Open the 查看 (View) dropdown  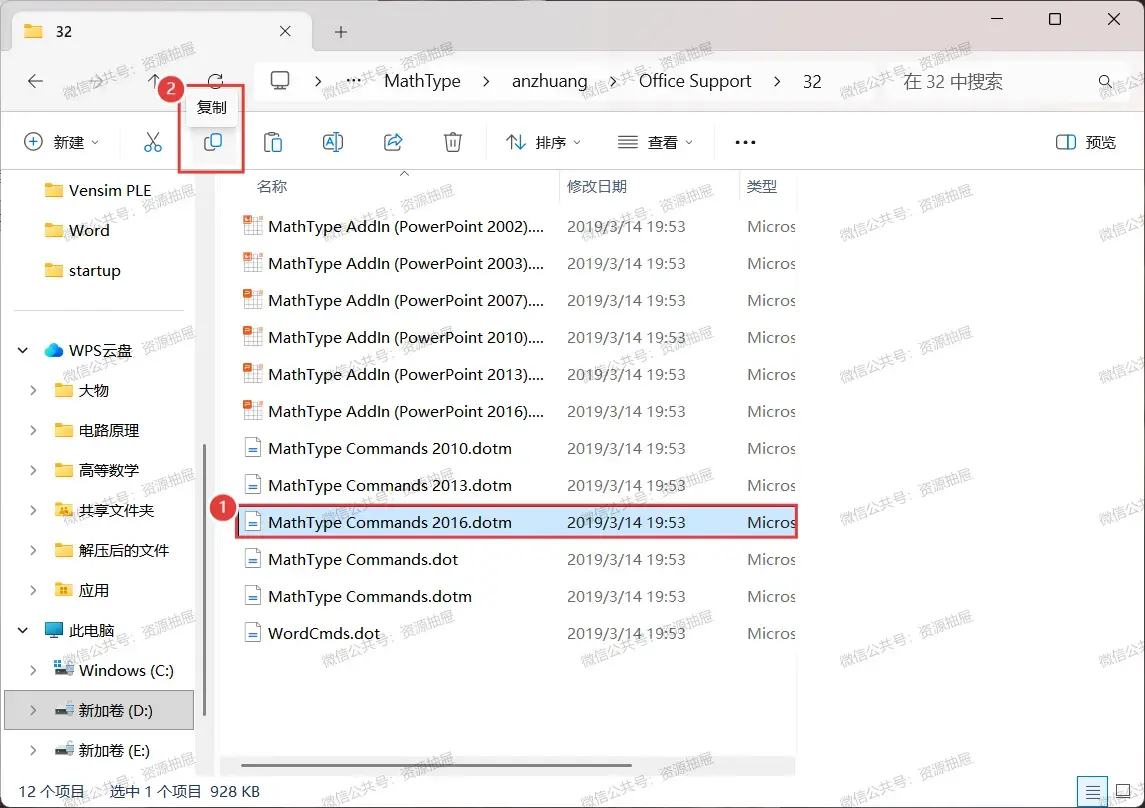point(655,142)
